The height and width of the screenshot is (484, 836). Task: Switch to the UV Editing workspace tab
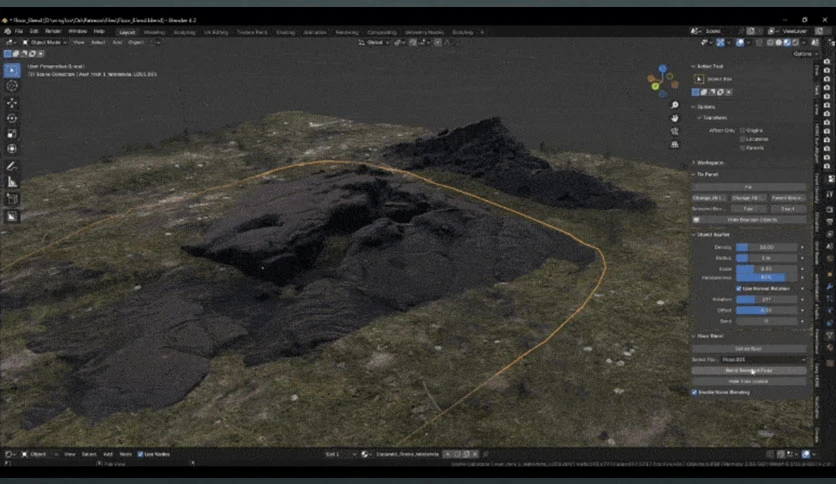pyautogui.click(x=214, y=32)
